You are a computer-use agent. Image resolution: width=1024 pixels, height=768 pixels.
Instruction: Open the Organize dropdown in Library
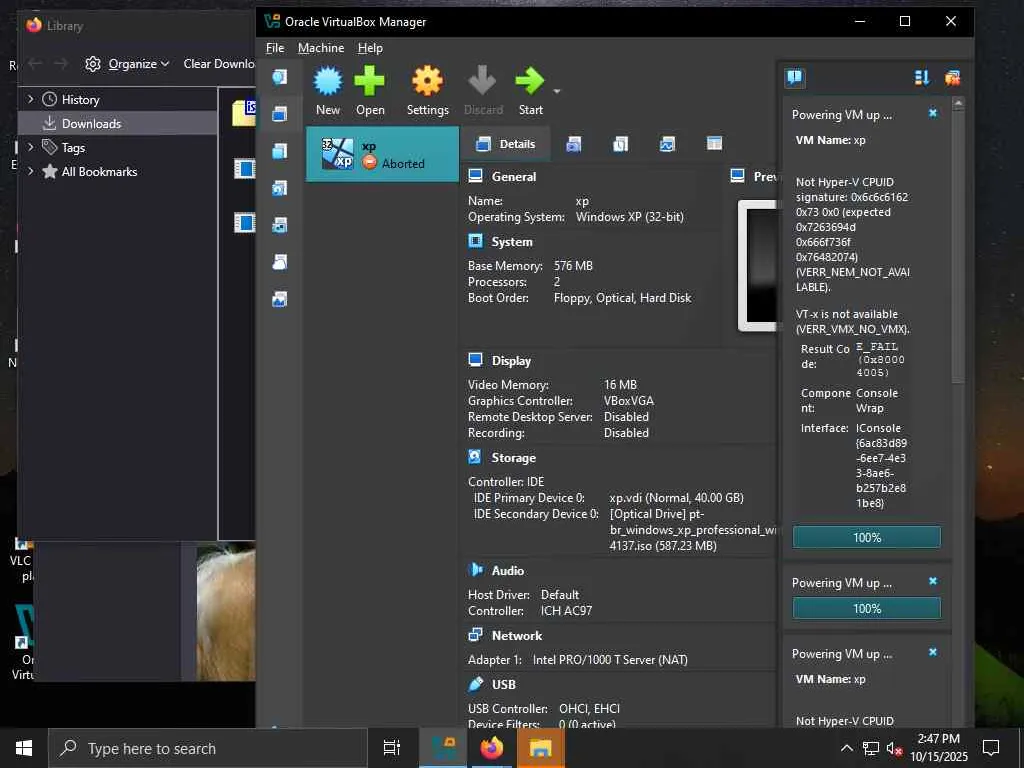(x=128, y=64)
